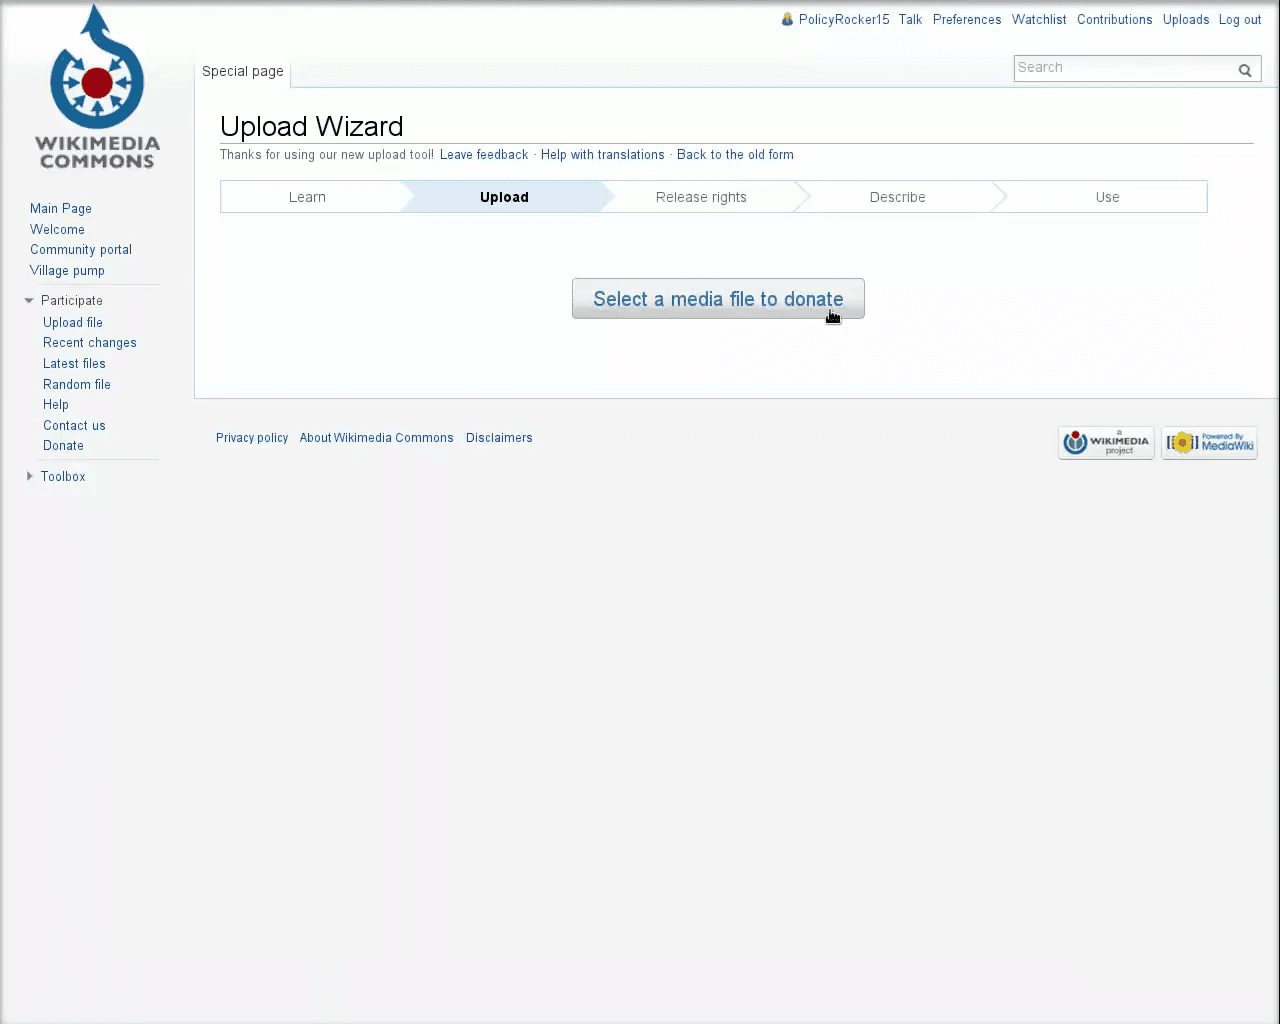This screenshot has height=1024, width=1280.
Task: Go to Main Page in sidebar
Action: (61, 208)
